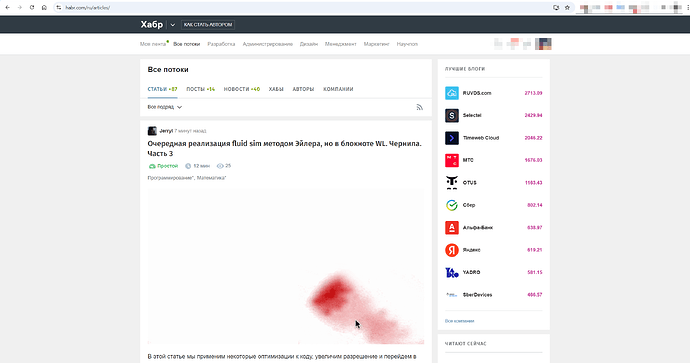This screenshot has height=363, width=690.
Task: Expand the dropdown next to Хабр logo
Action: [x=172, y=25]
